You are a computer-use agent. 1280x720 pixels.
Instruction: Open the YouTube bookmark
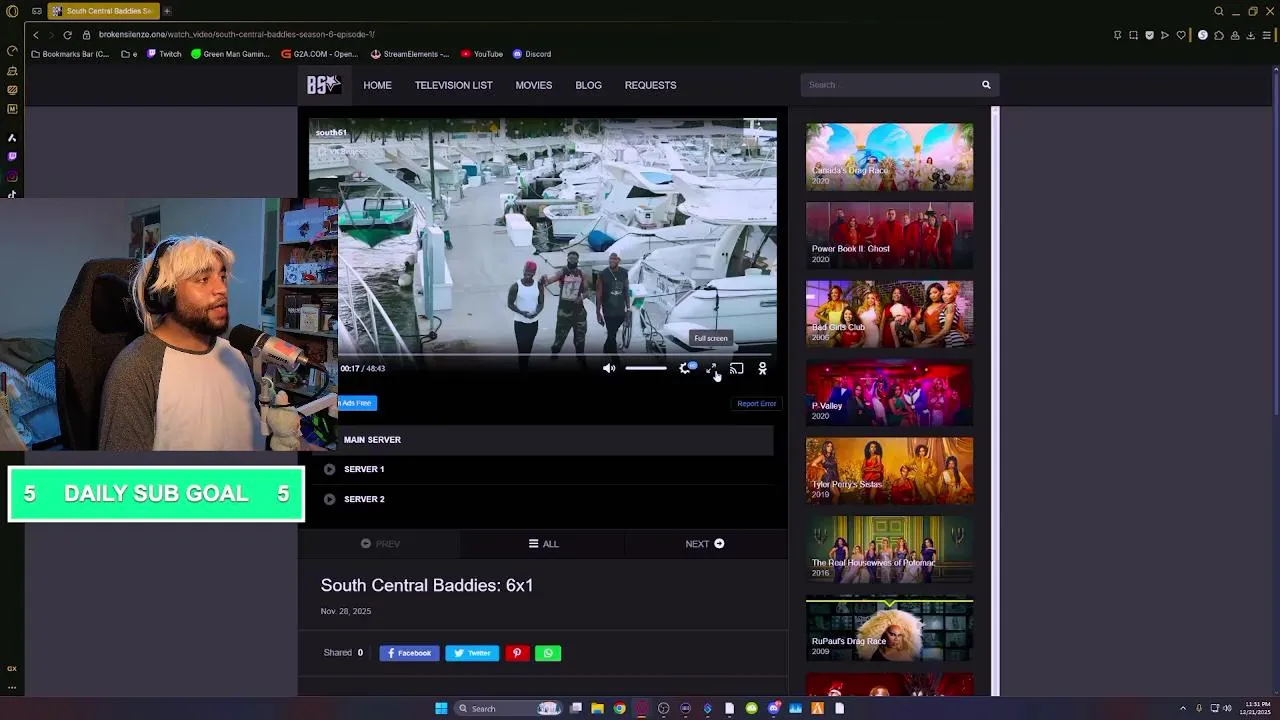coord(482,54)
